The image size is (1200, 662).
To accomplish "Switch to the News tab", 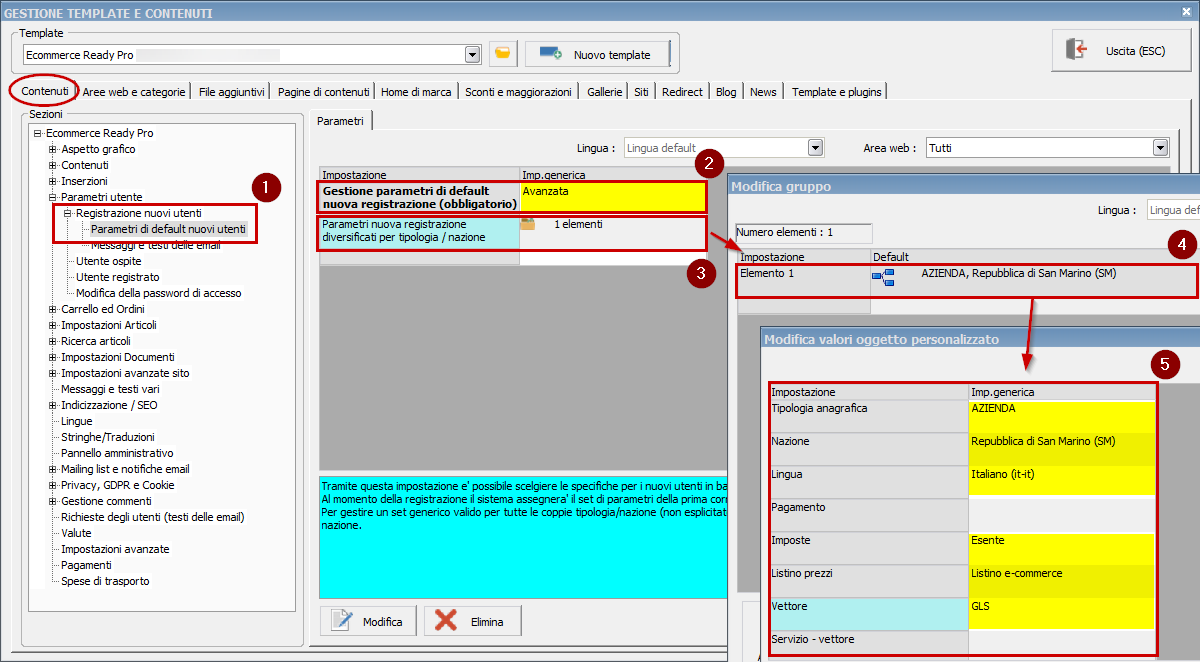I will point(763,92).
